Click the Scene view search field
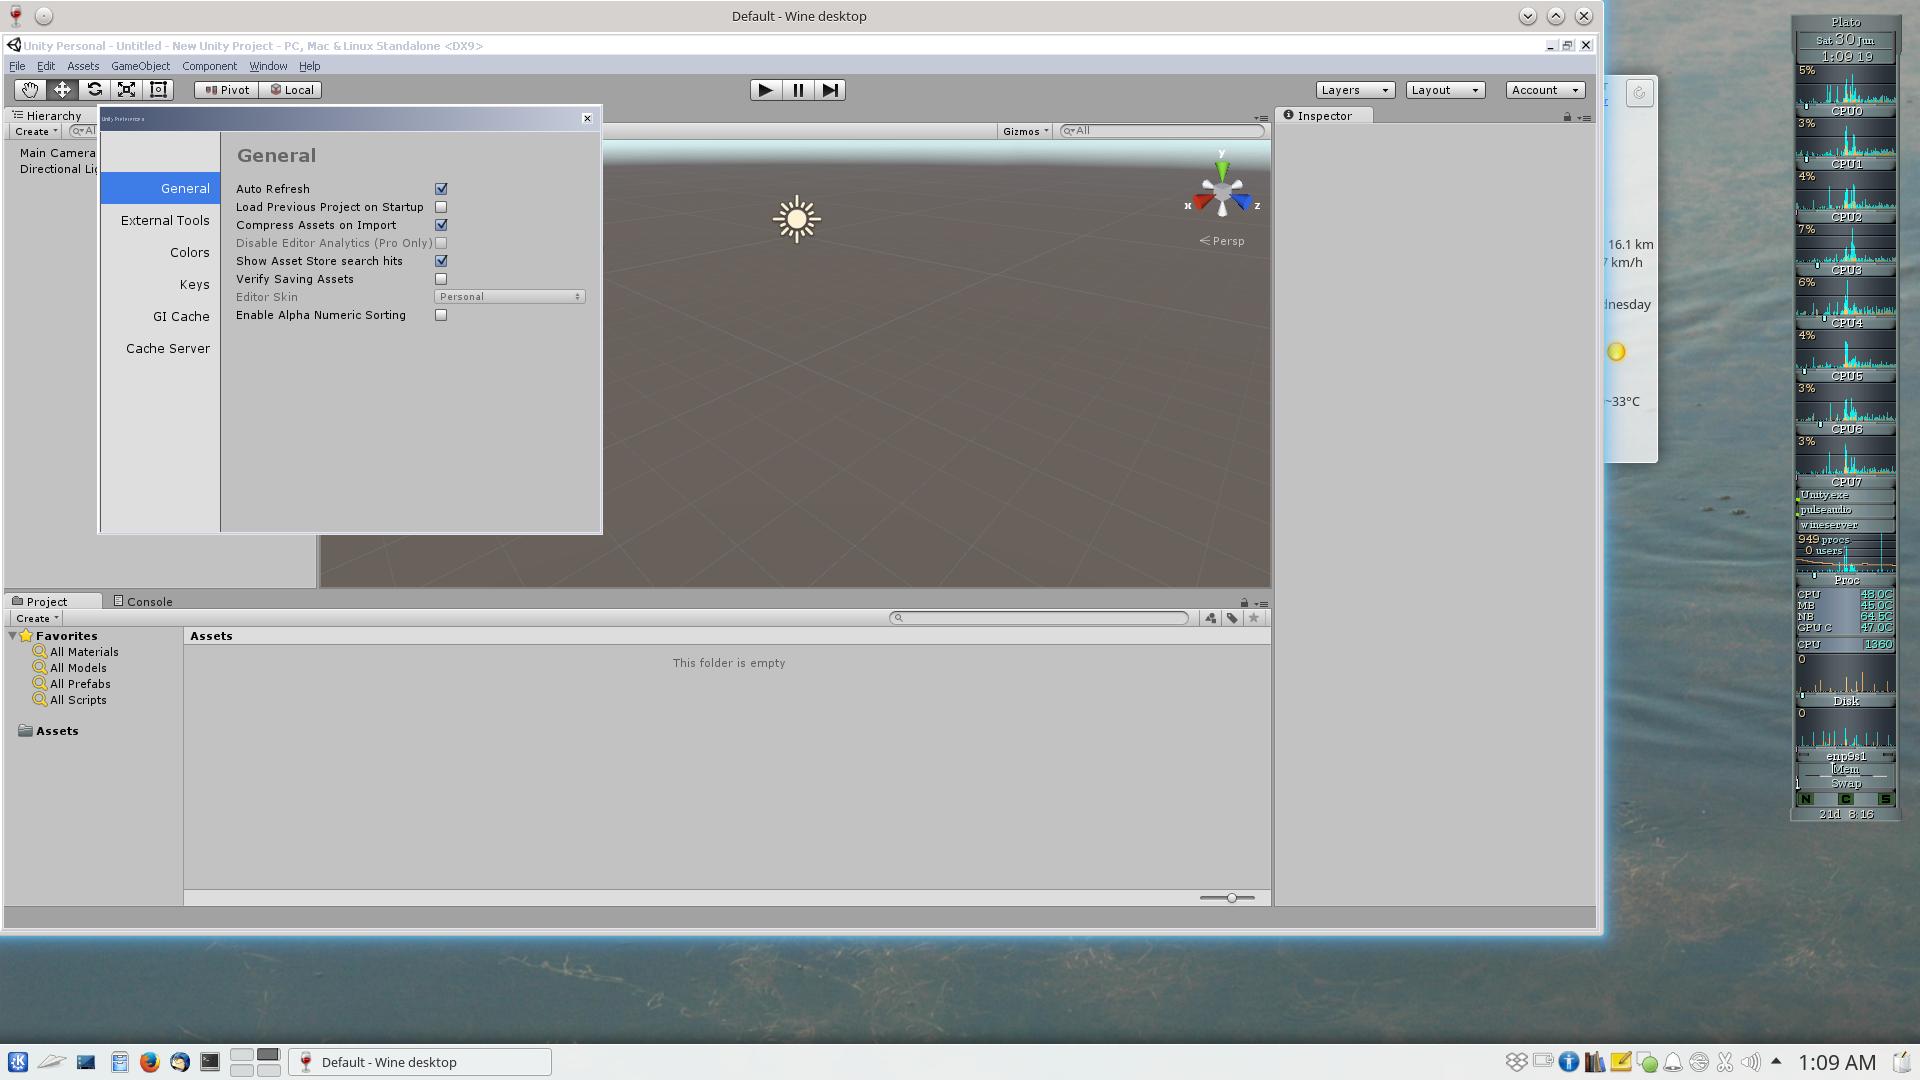Viewport: 1920px width, 1080px height. click(x=1162, y=131)
